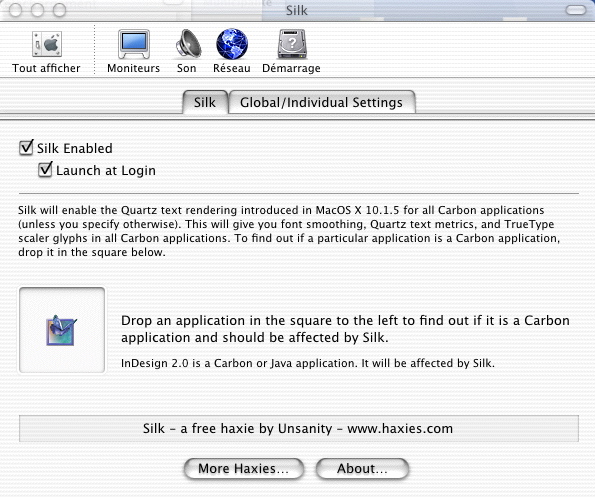
Task: Open the Tout afficher preferences icon
Action: click(47, 44)
